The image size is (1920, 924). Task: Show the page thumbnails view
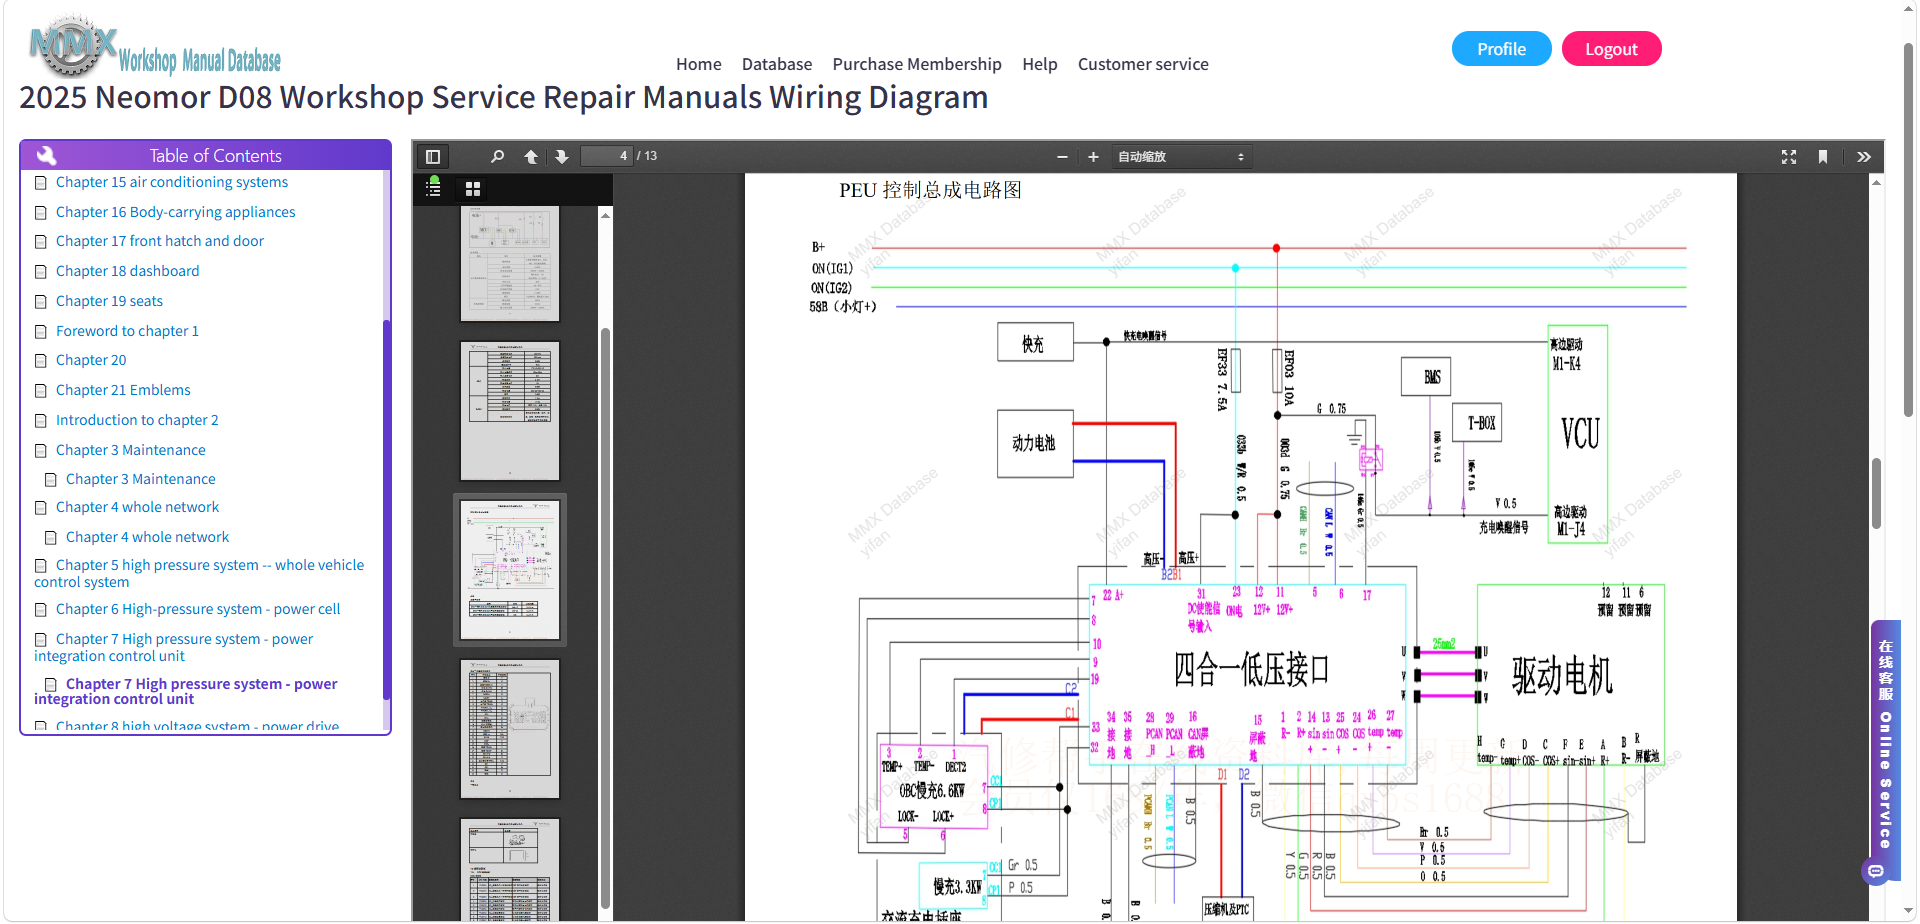(473, 188)
